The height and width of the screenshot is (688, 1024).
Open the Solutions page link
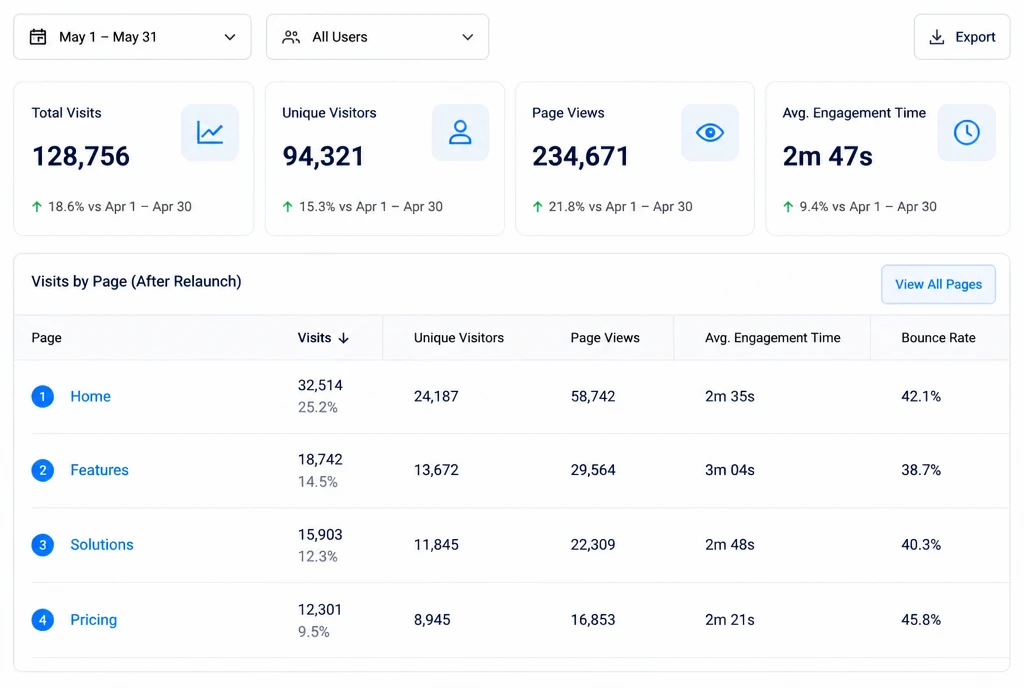[x=102, y=544]
